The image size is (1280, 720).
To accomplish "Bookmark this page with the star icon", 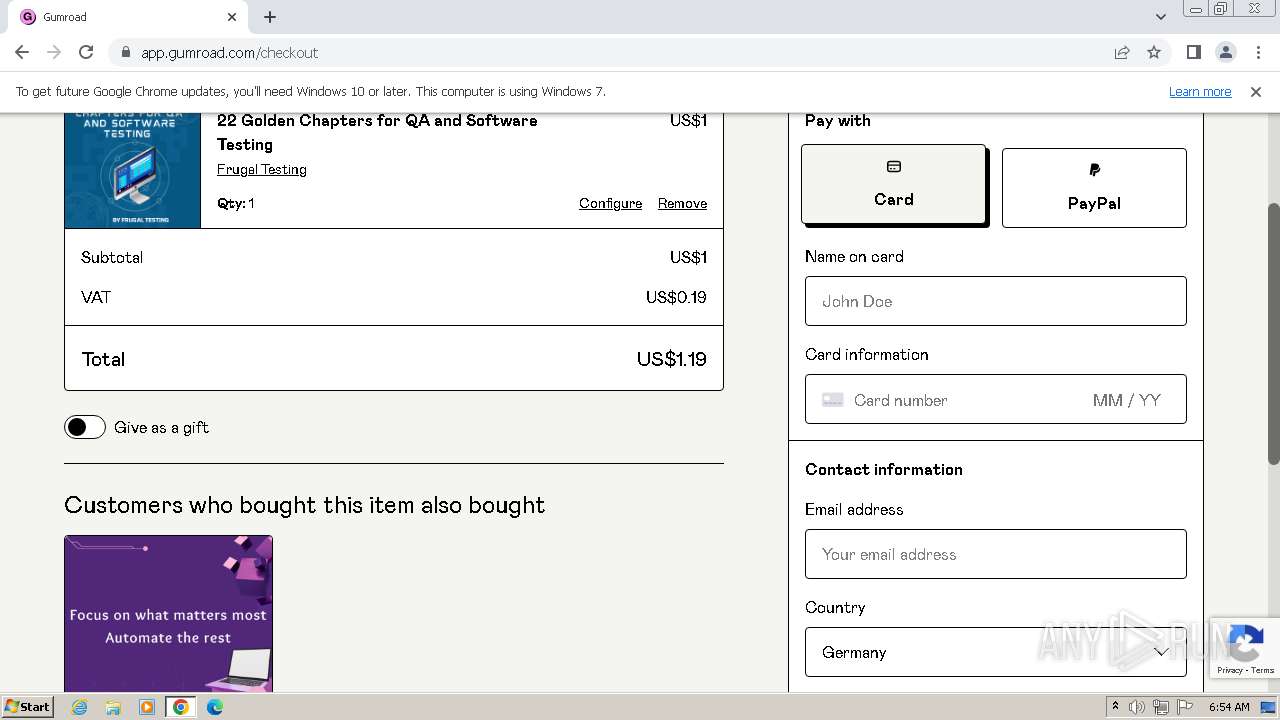I will pos(1154,52).
